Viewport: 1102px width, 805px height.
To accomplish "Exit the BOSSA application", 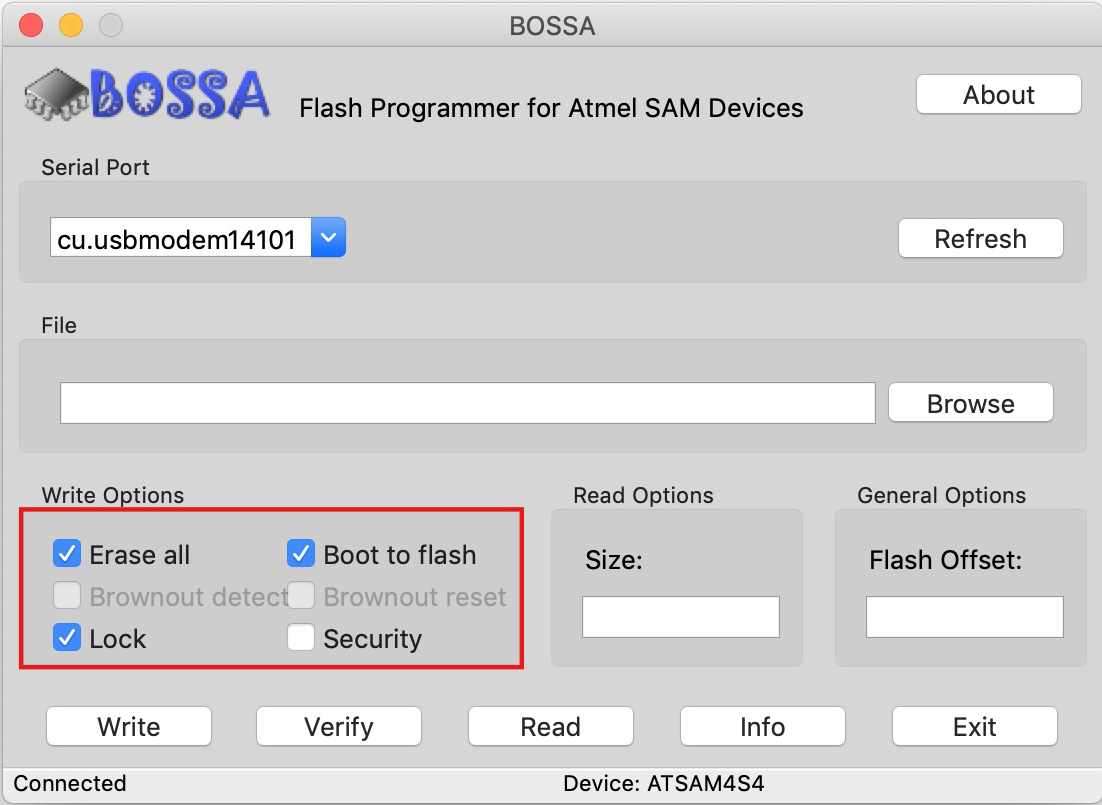I will click(x=975, y=726).
